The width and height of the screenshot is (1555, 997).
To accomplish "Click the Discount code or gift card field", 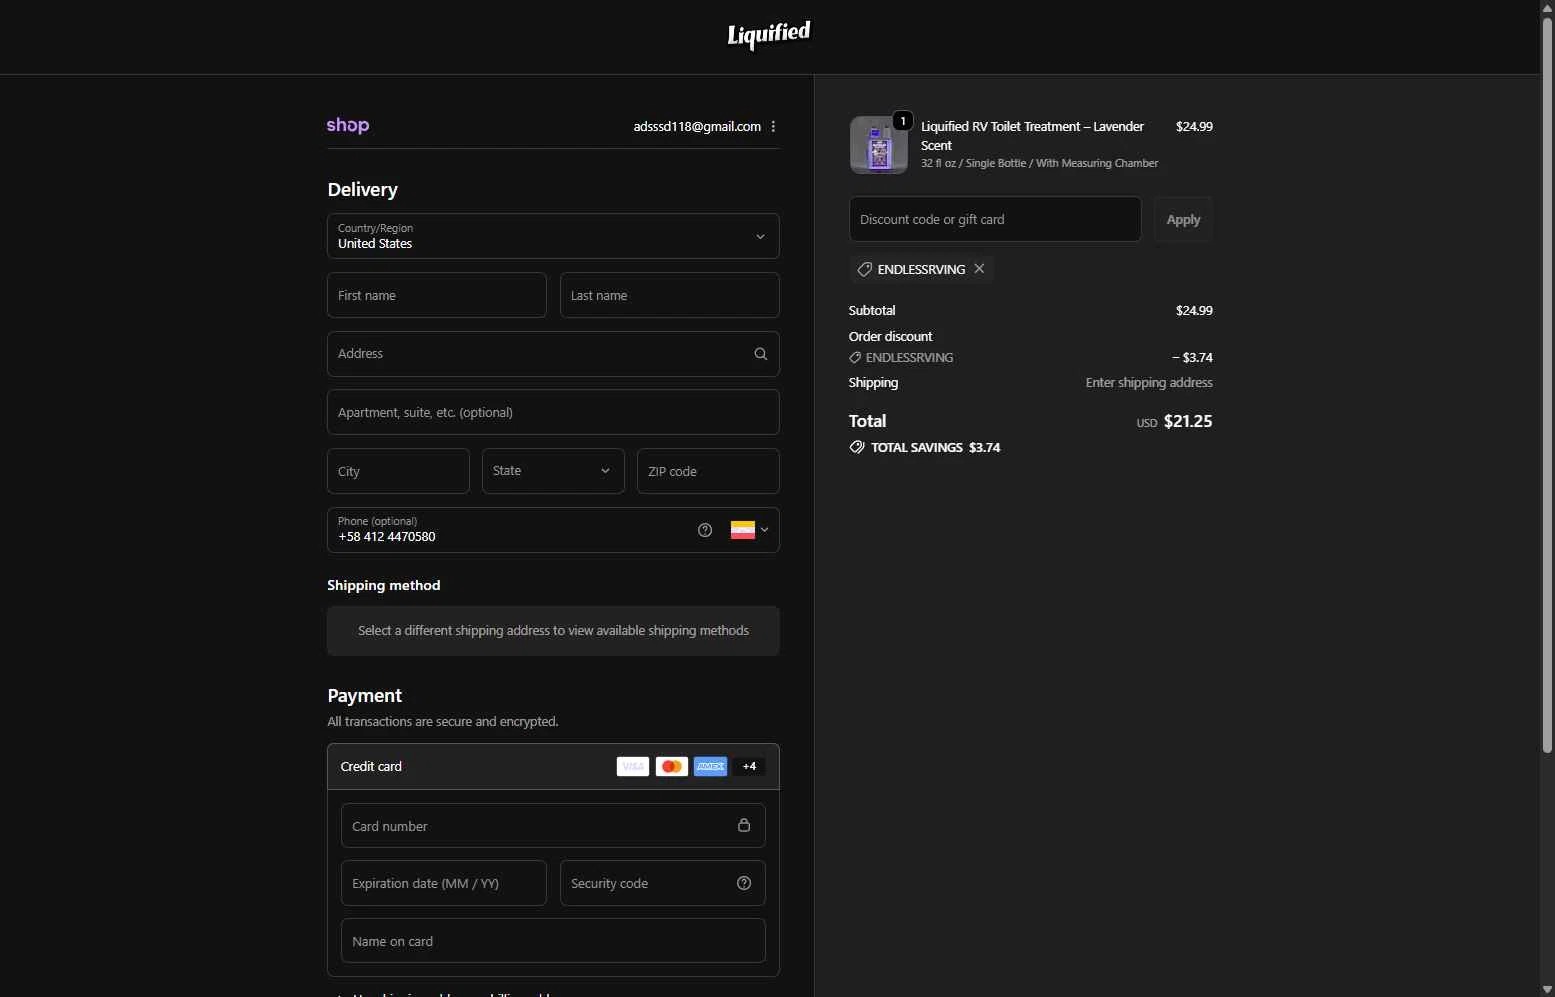I will tap(995, 219).
